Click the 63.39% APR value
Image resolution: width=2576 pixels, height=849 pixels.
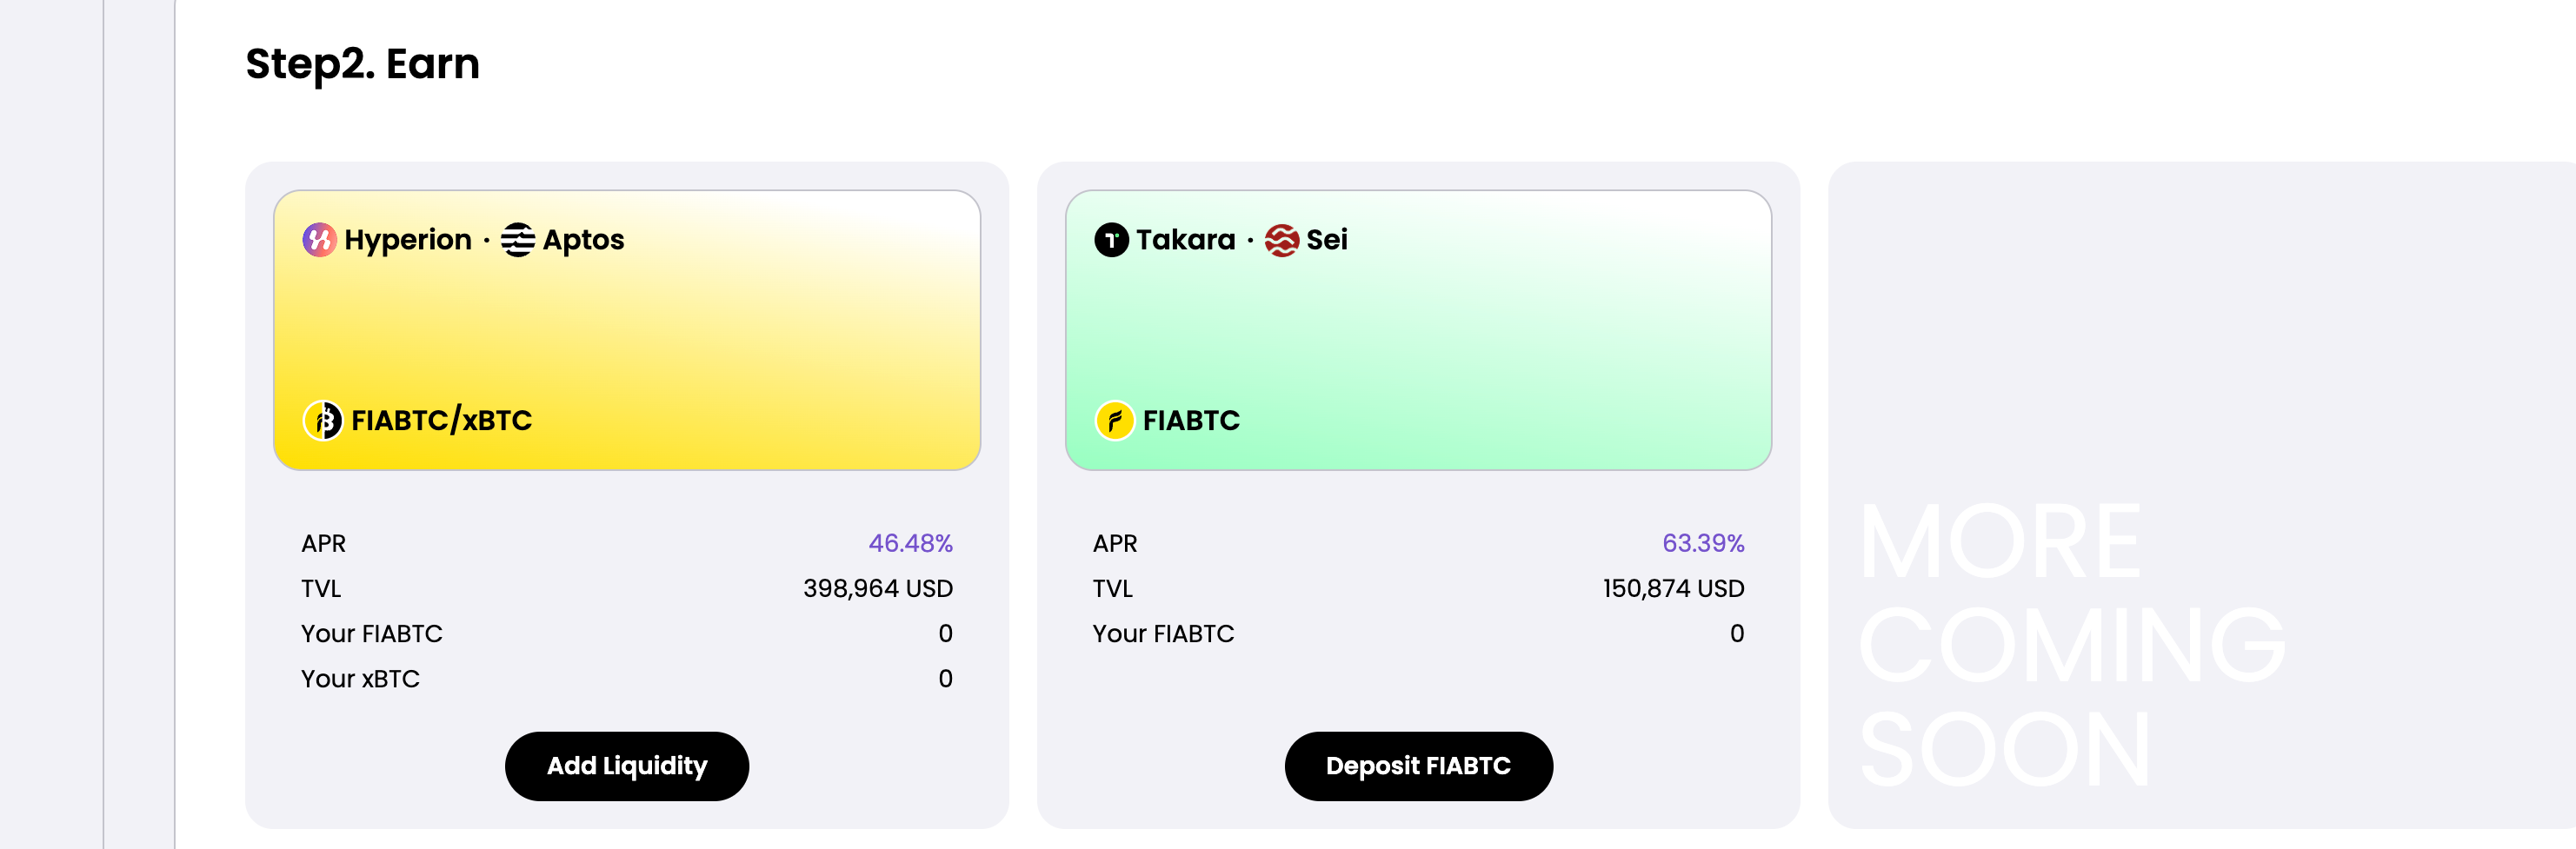click(x=1702, y=543)
